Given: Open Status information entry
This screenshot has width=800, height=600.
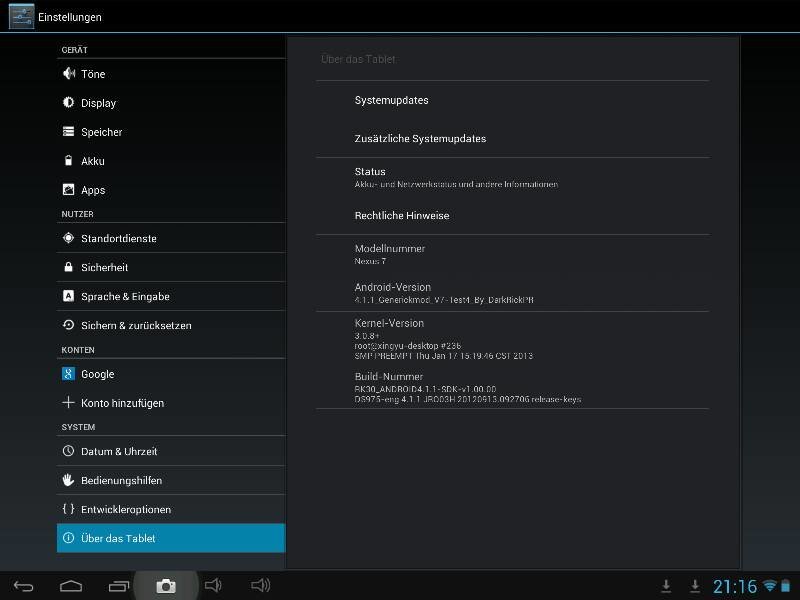Looking at the screenshot, I should [x=512, y=177].
